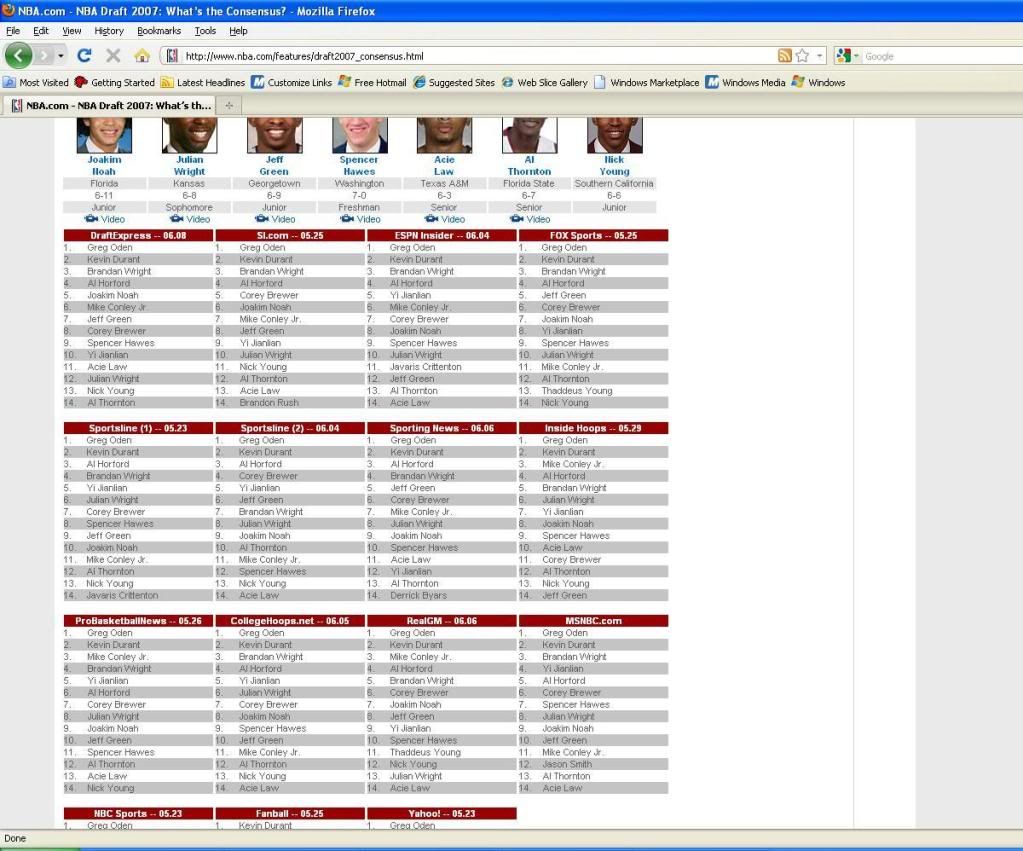
Task: Open the Joakim Noah player name link
Action: coord(104,166)
